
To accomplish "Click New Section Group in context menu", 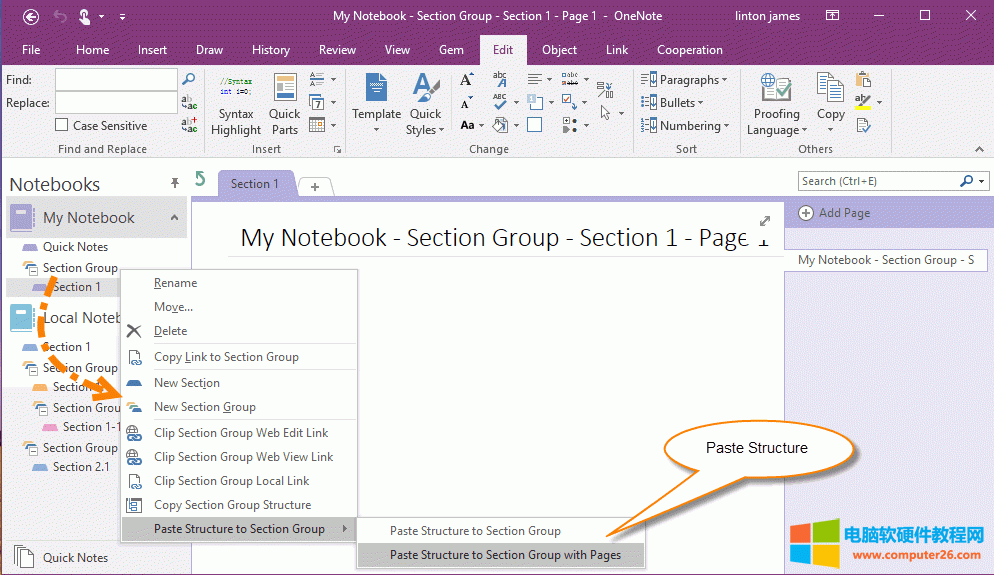I will click(x=204, y=407).
